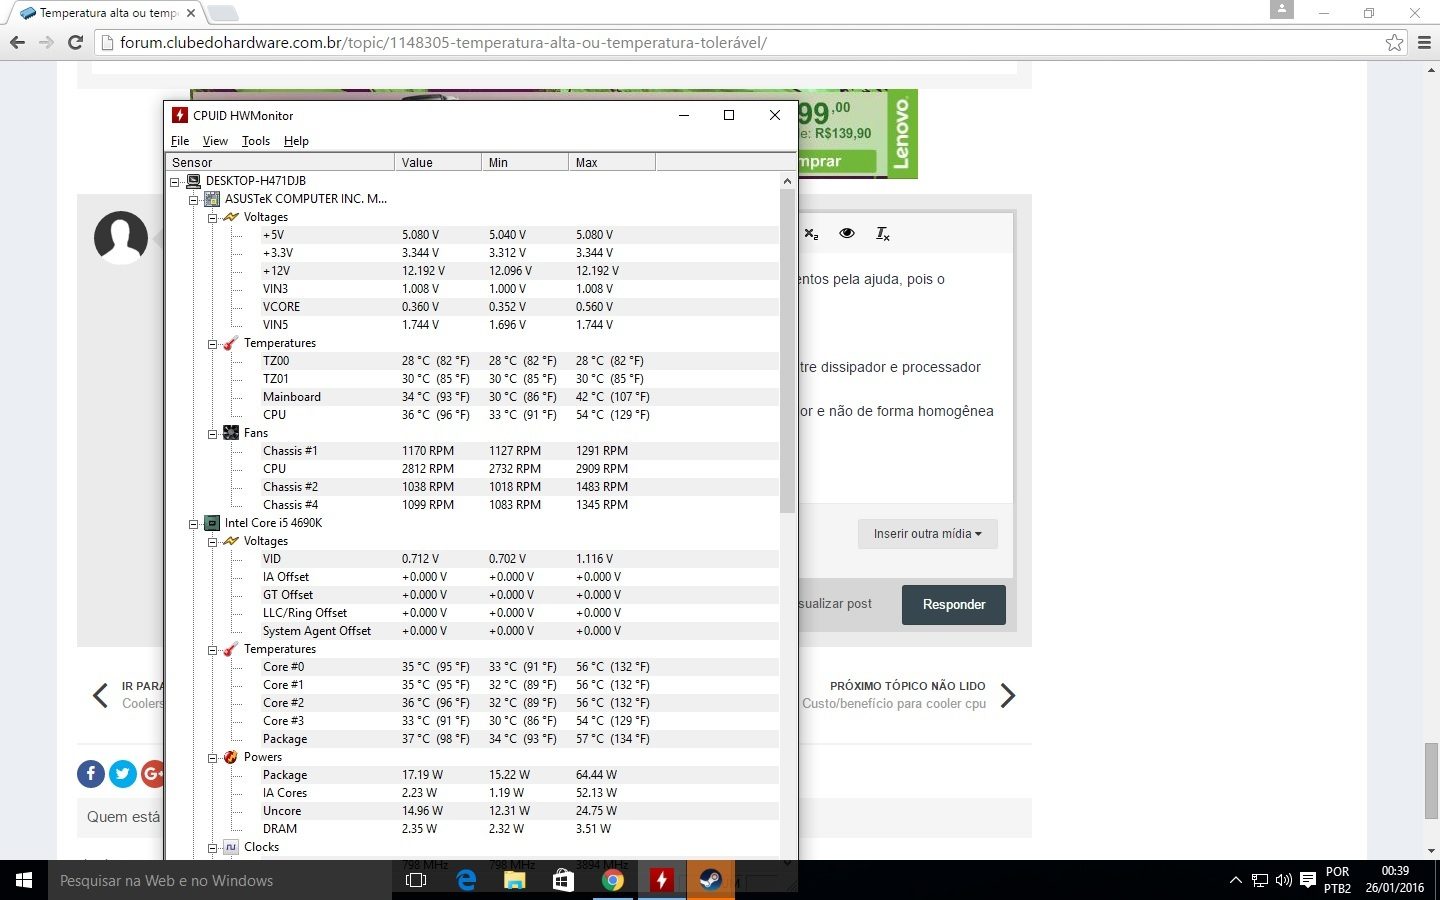Open the Próximo tópico não lido link
Viewport: 1440px width, 900px height.
pyautogui.click(x=907, y=686)
